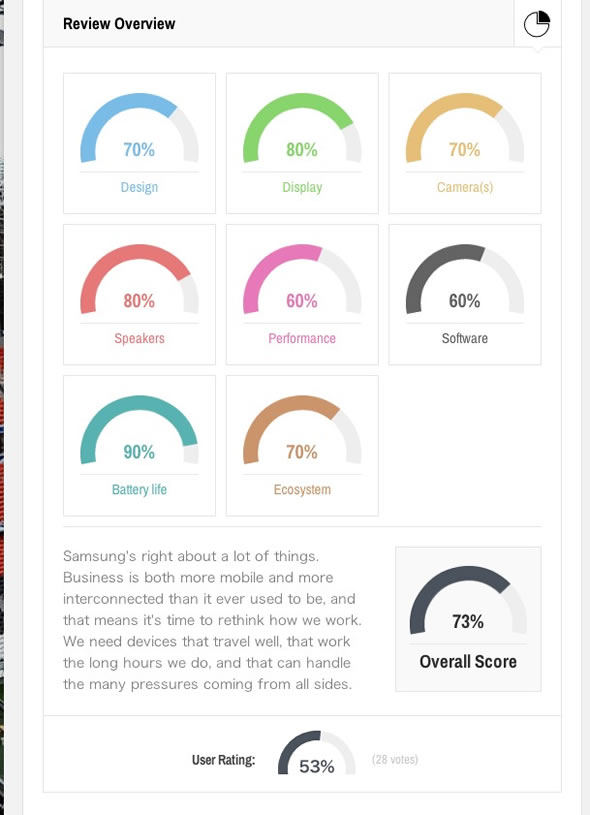590x815 pixels.
Task: Select the green Display 80% gauge
Action: (302, 128)
